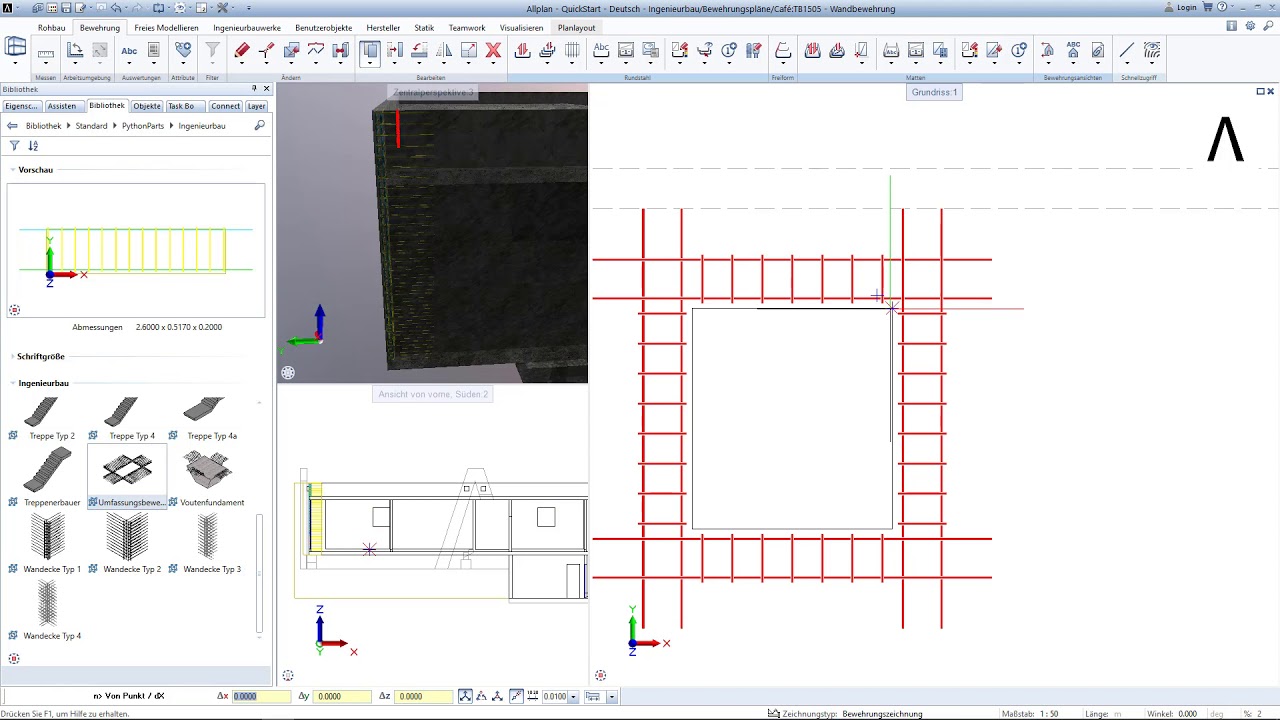Switch to the Objekte palette tab
The image size is (1280, 720).
click(x=147, y=106)
